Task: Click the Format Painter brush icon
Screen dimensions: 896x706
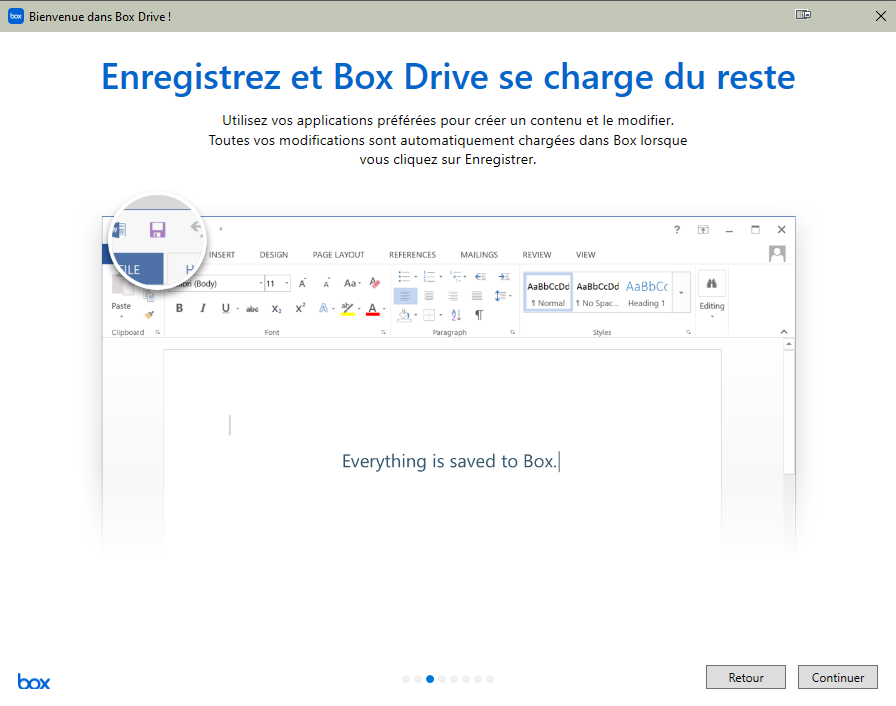Action: tap(150, 315)
